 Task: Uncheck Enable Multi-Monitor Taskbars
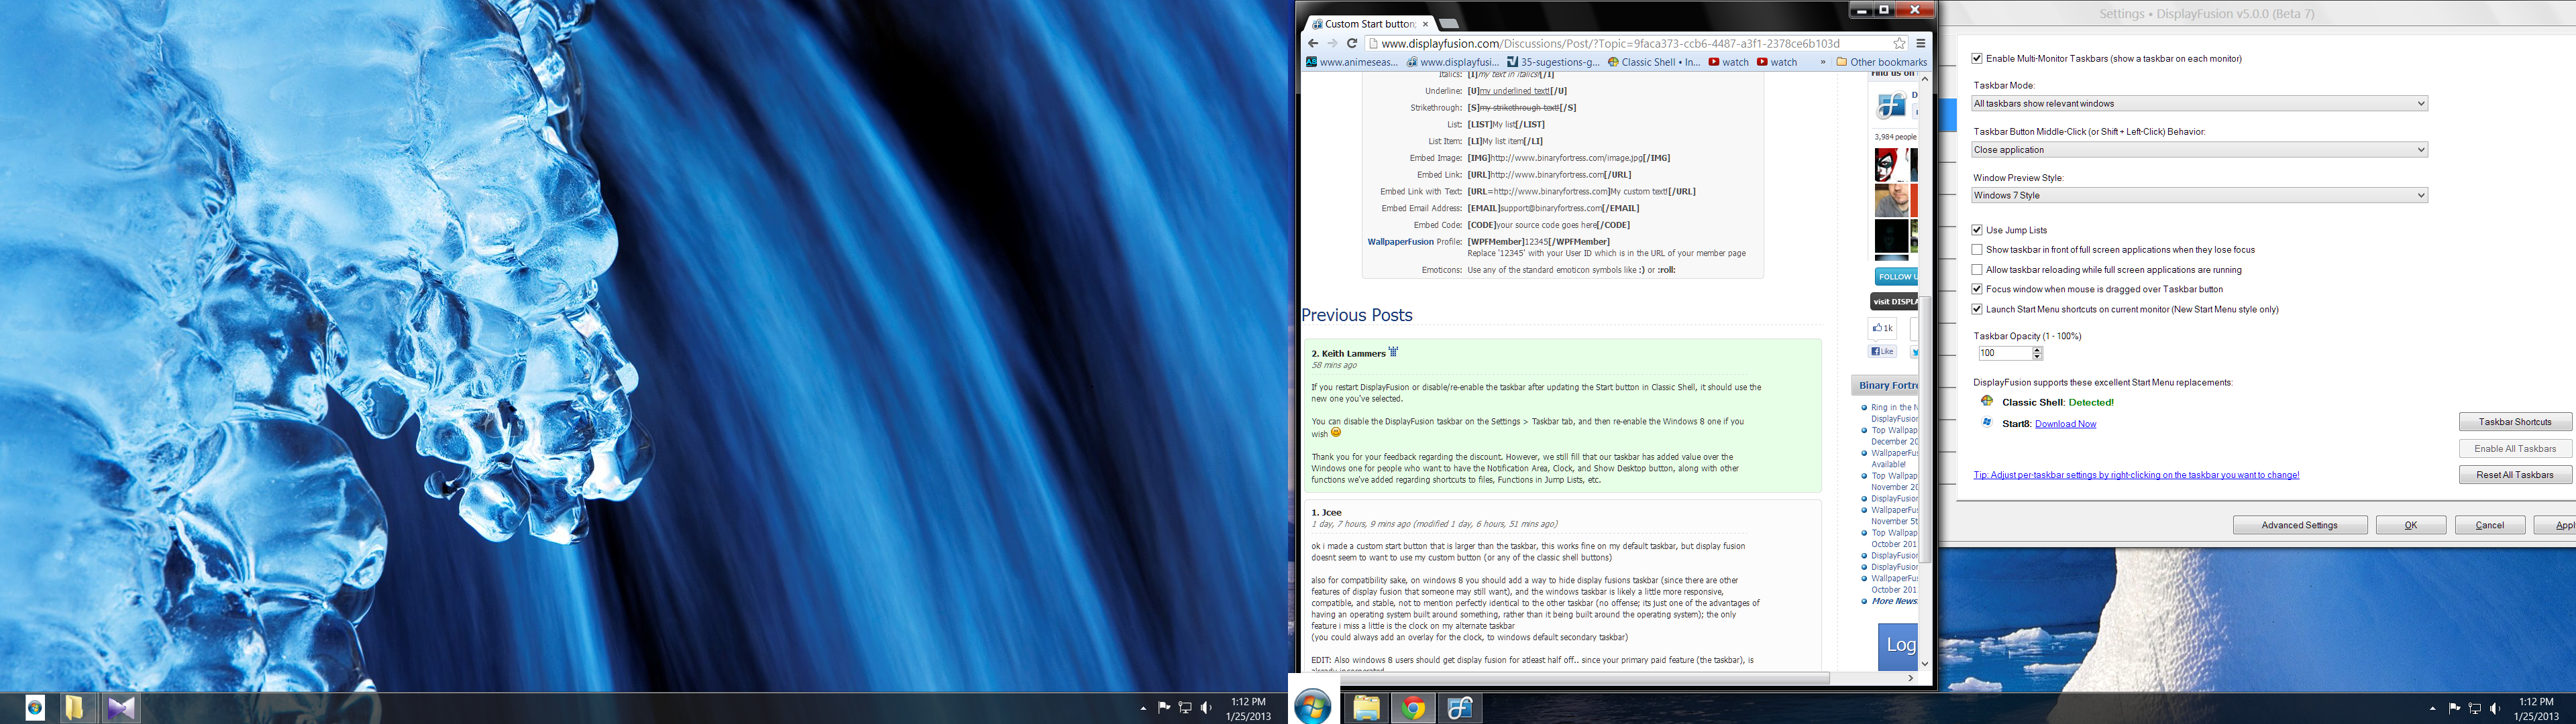(x=1977, y=59)
